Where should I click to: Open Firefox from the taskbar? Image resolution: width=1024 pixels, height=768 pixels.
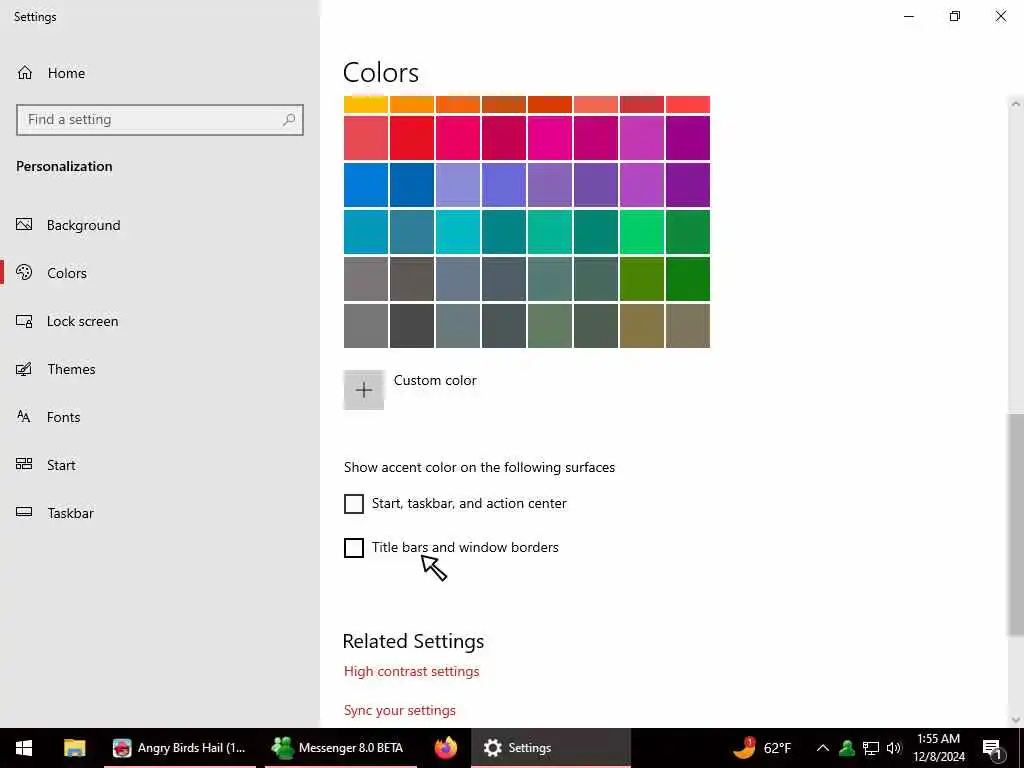446,748
